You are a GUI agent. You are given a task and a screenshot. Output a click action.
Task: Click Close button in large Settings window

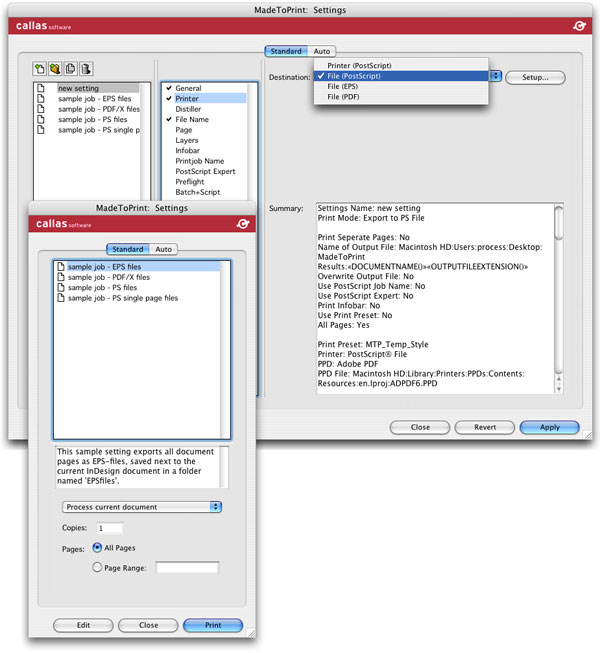[420, 427]
